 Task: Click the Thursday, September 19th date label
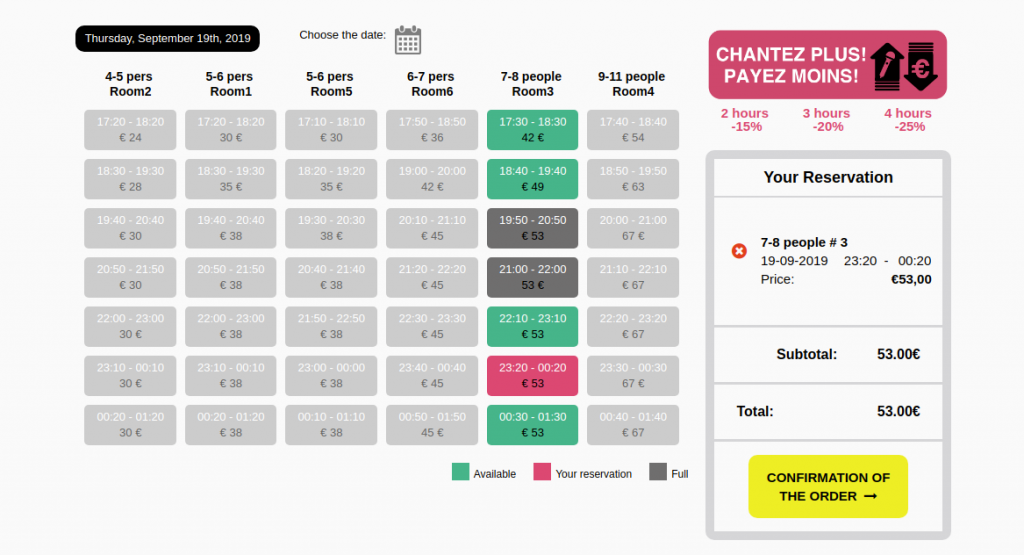tap(167, 39)
